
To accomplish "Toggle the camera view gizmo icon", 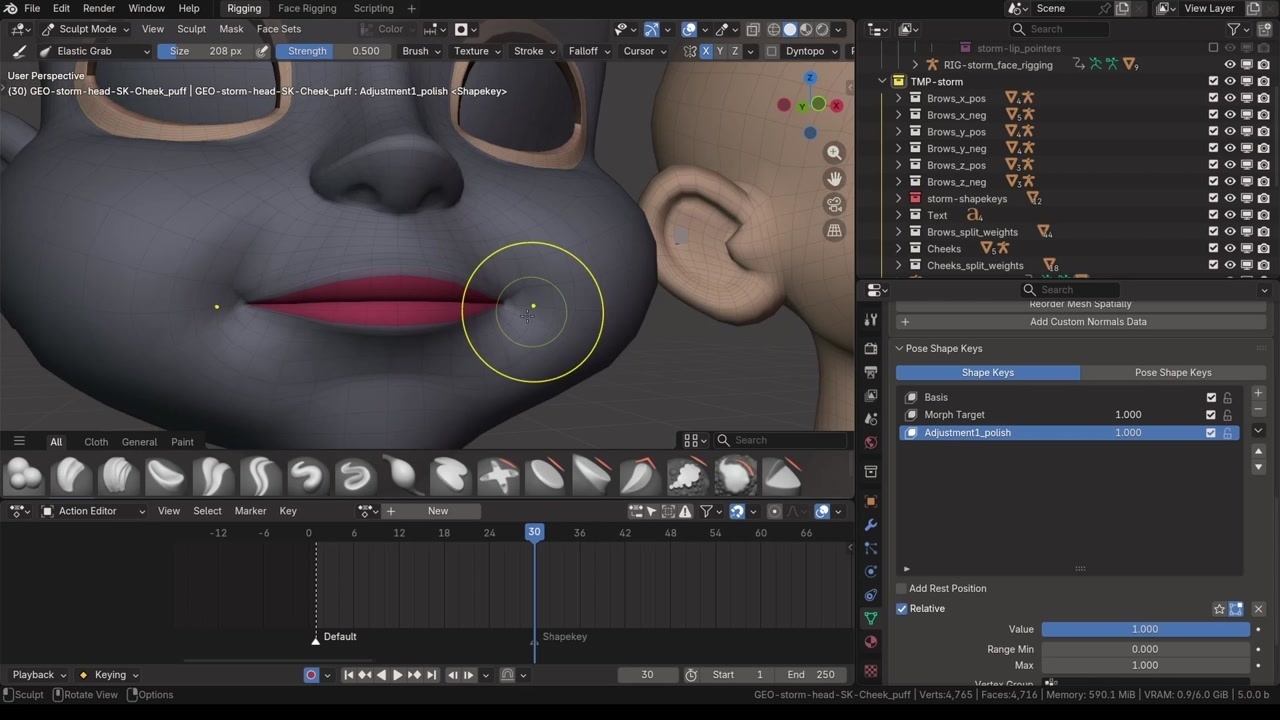I will [834, 204].
